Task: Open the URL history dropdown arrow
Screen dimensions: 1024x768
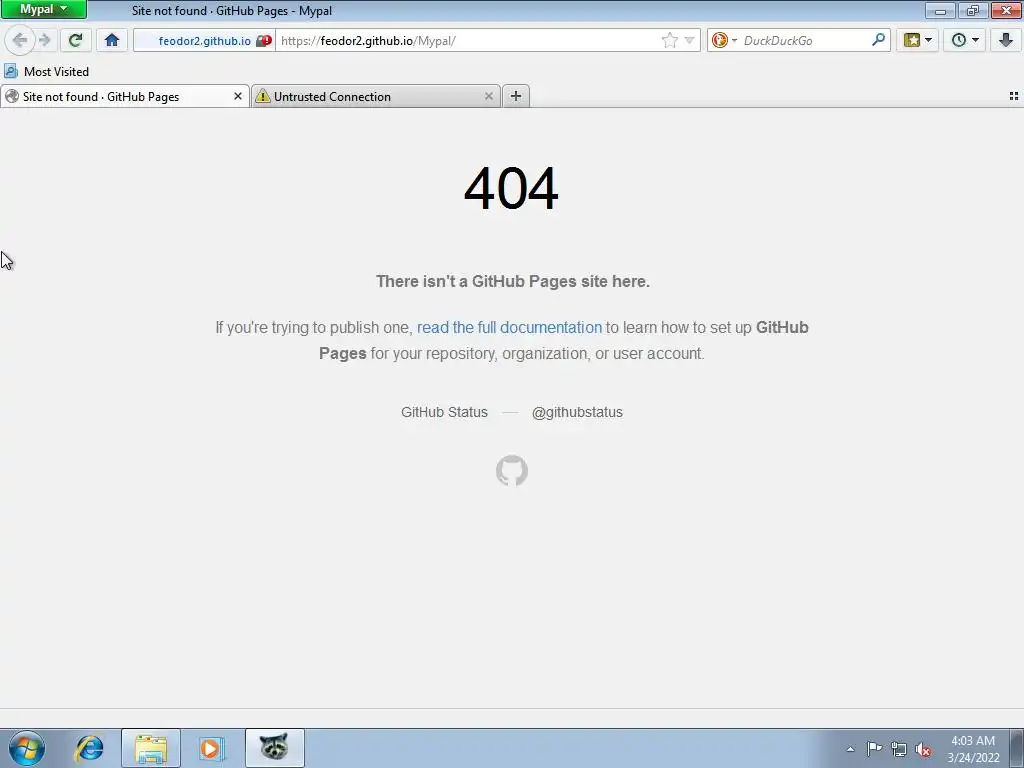Action: 689,40
